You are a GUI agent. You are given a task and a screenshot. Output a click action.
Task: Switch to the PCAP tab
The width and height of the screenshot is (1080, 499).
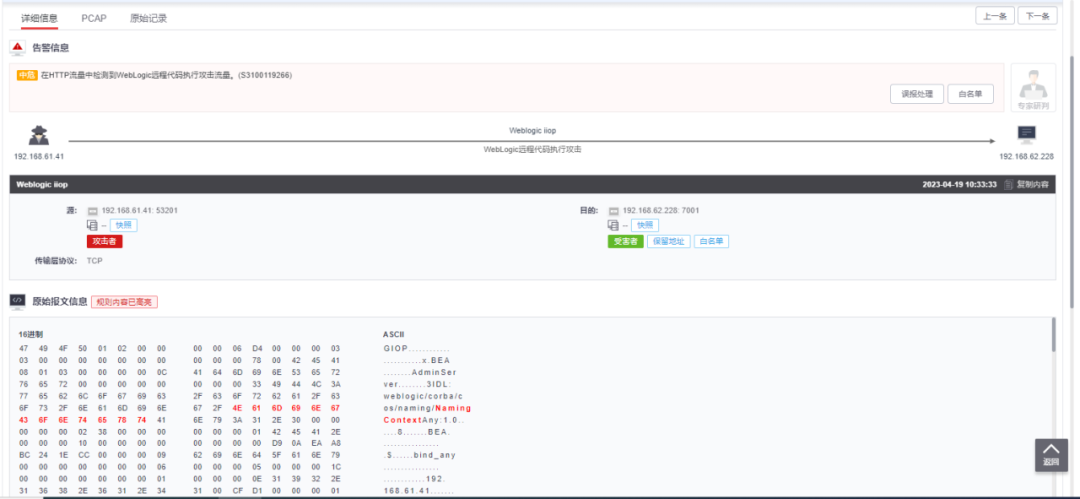pos(94,18)
